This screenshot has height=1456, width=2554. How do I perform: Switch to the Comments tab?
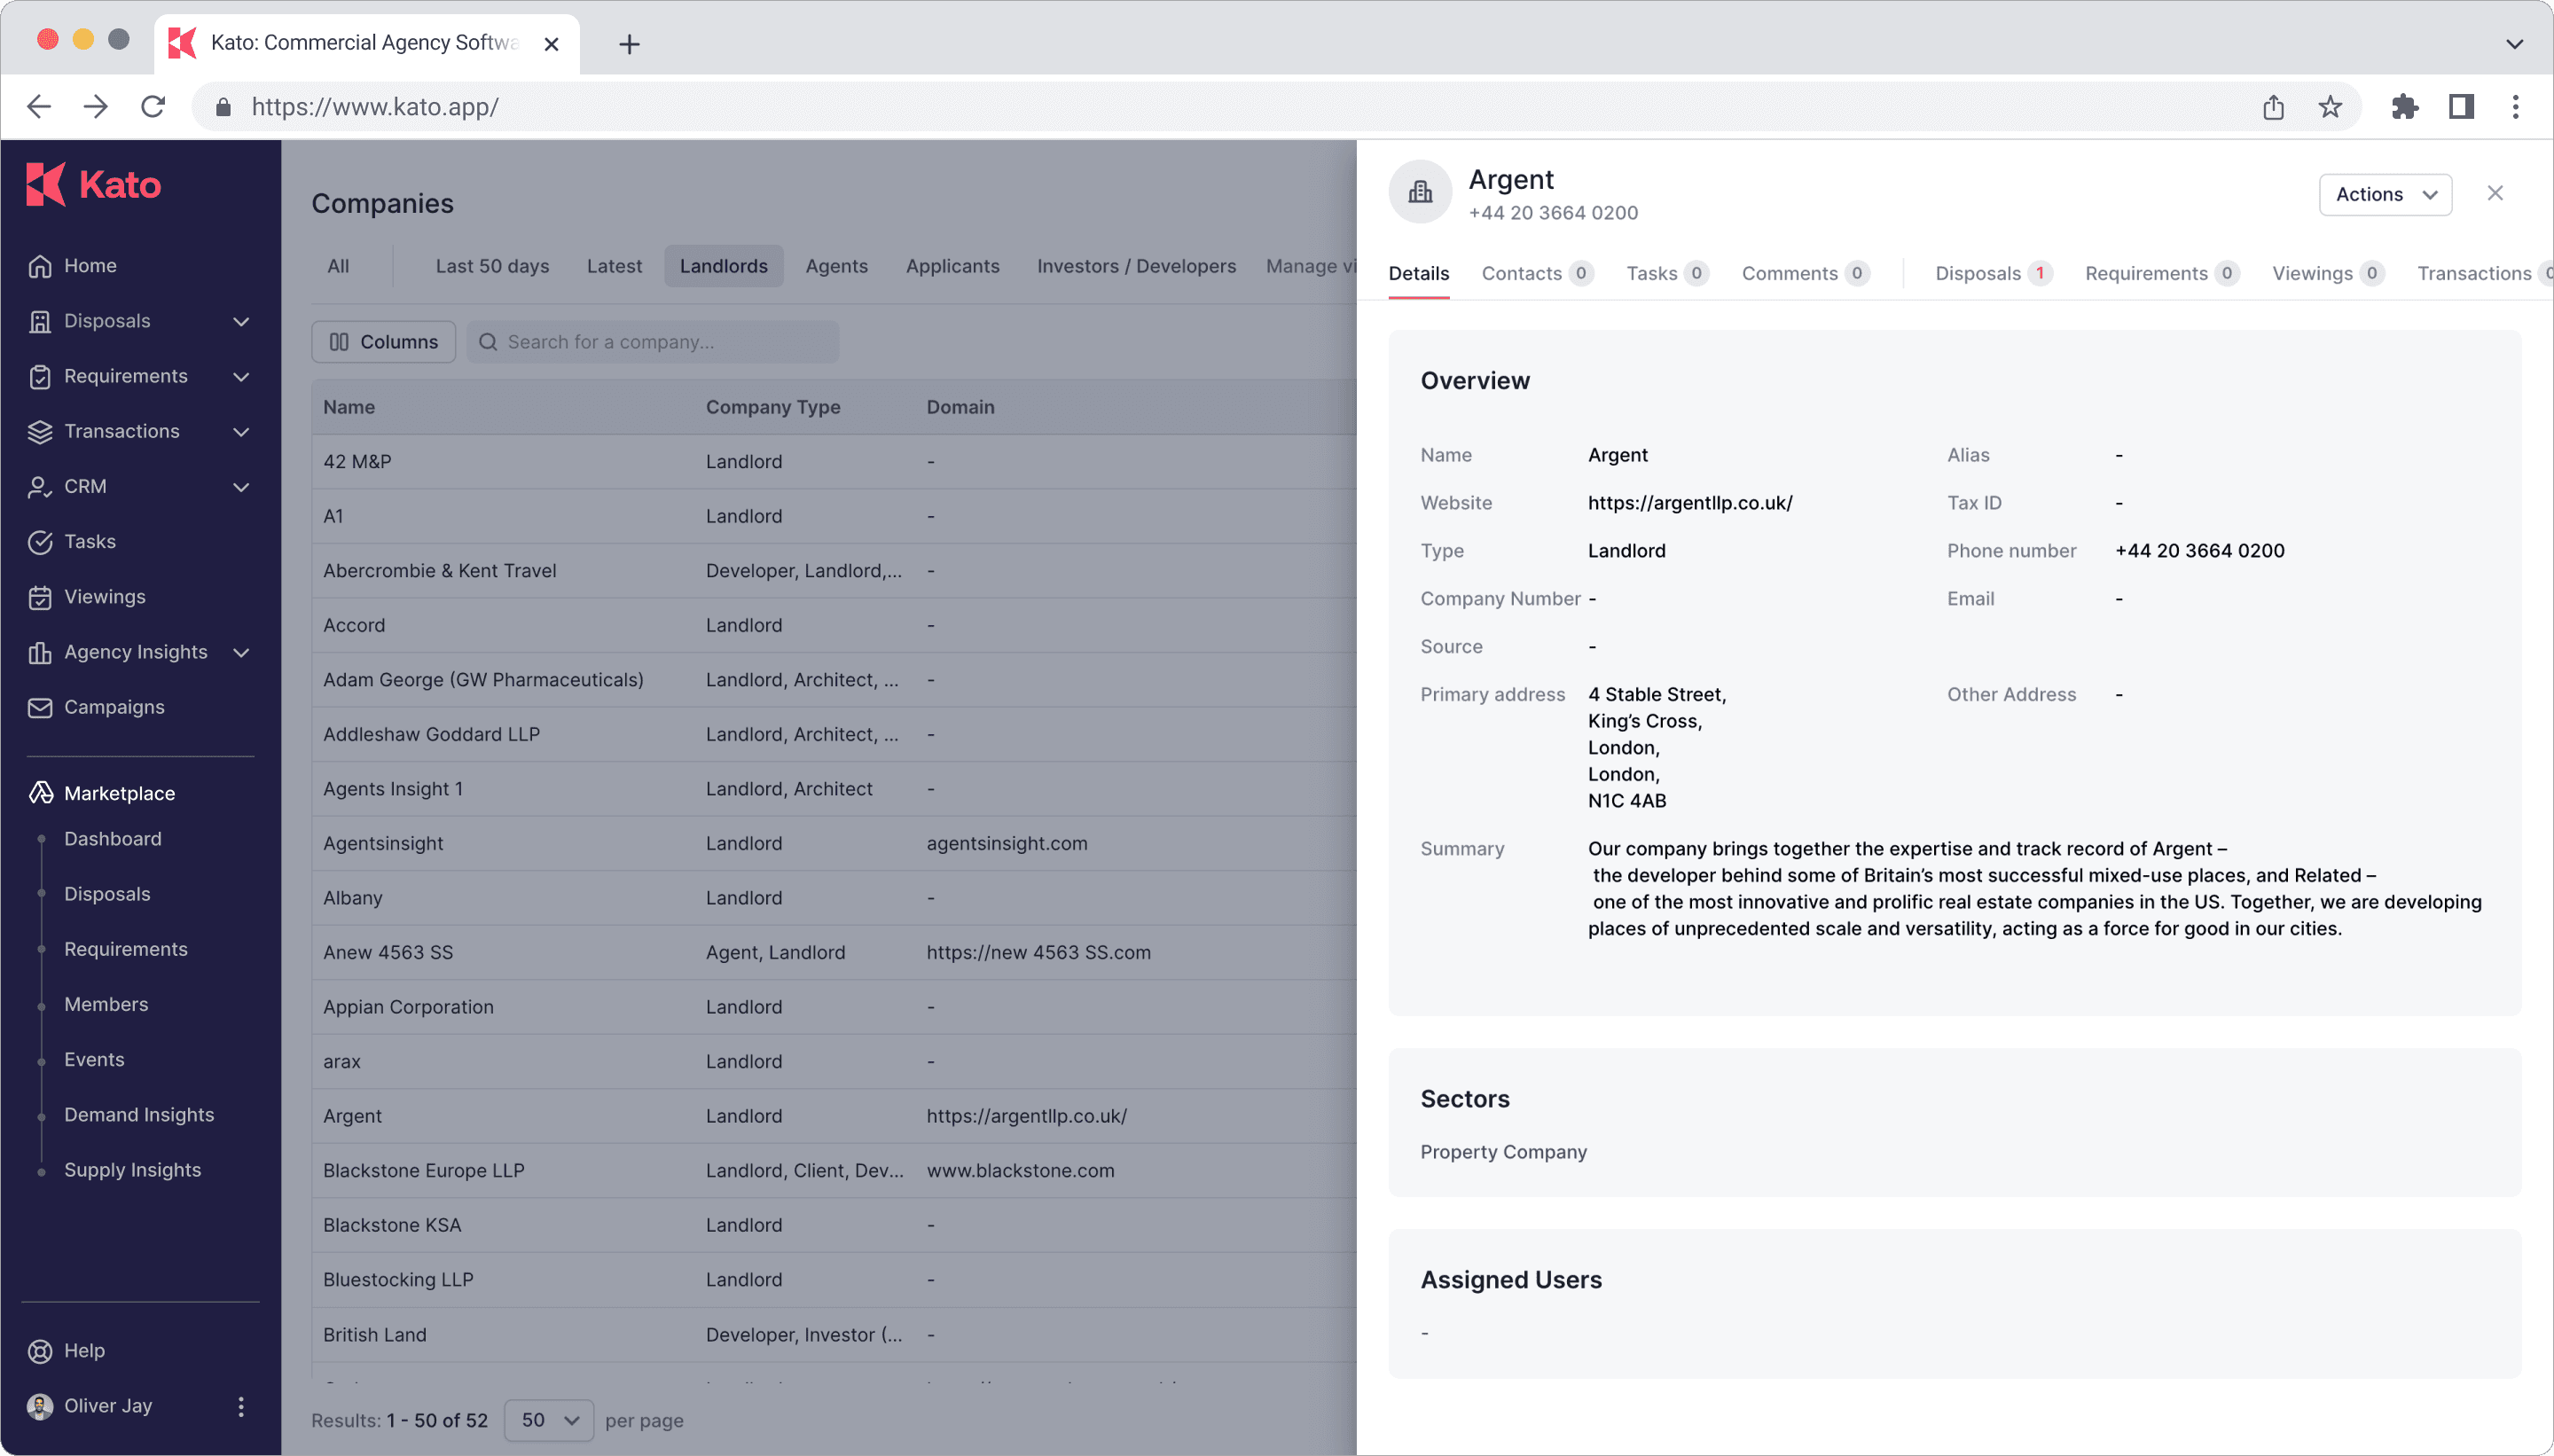1805,273
